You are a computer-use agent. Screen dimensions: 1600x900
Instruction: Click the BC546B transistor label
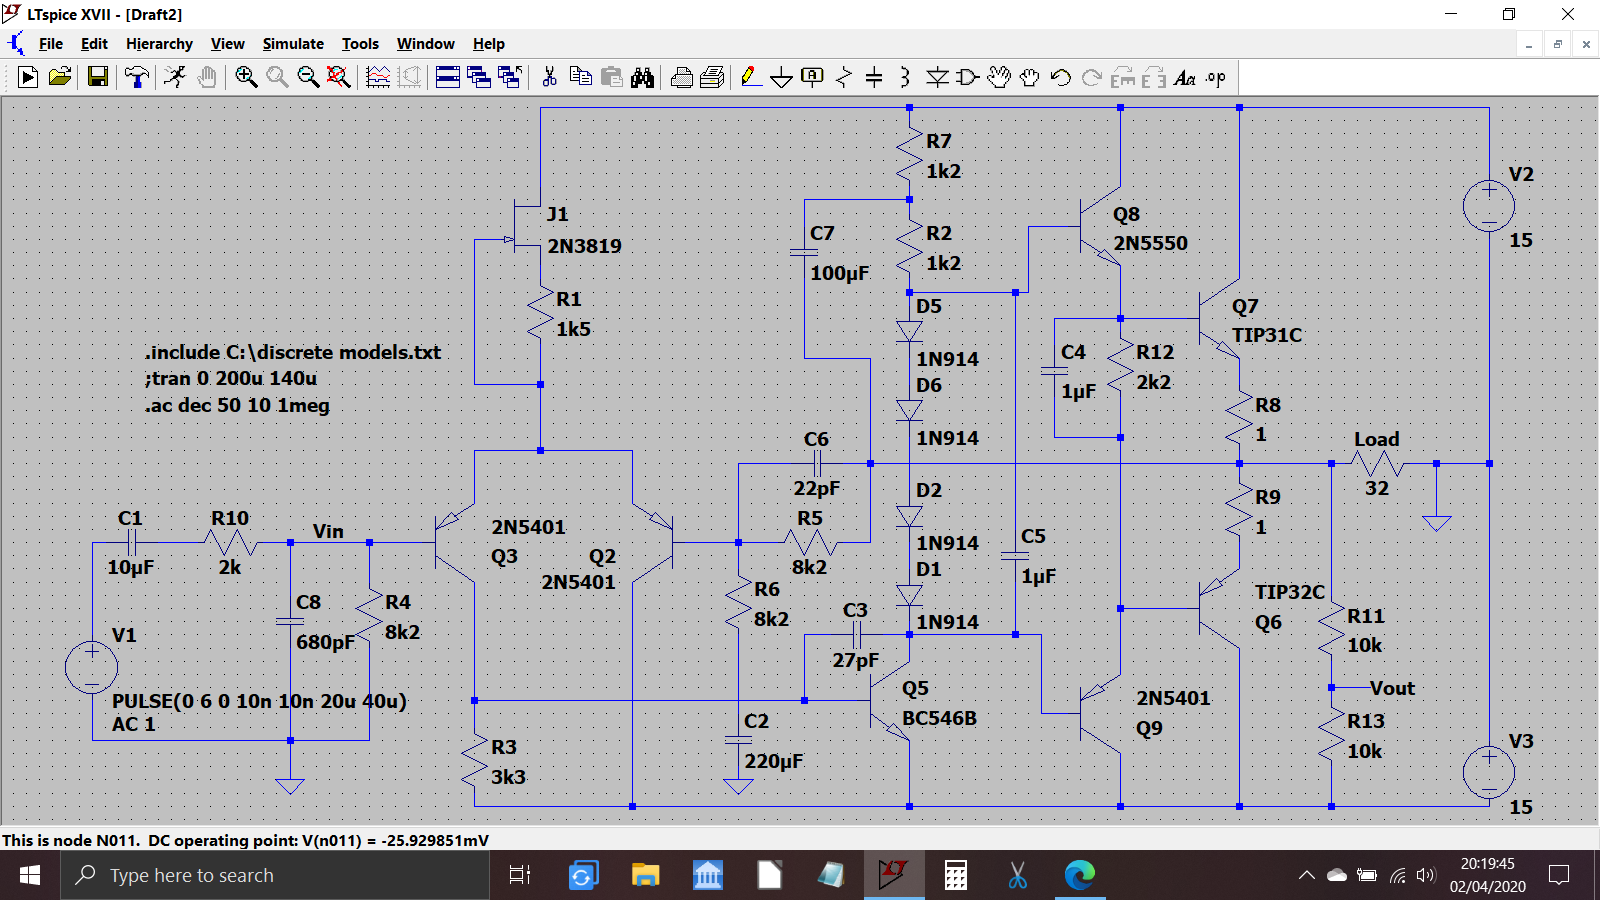[x=939, y=718]
